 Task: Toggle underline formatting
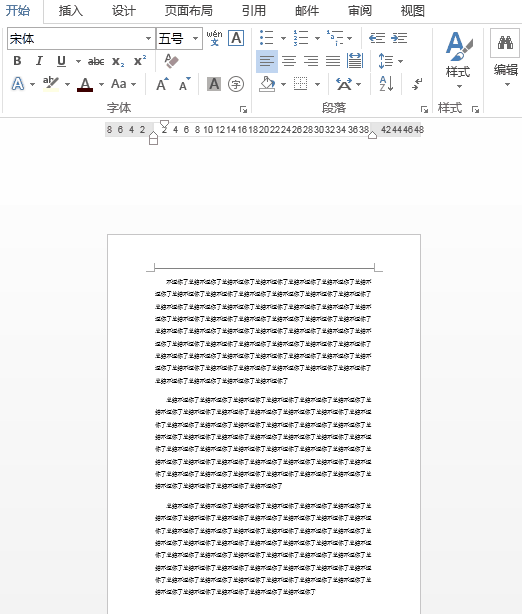click(61, 61)
